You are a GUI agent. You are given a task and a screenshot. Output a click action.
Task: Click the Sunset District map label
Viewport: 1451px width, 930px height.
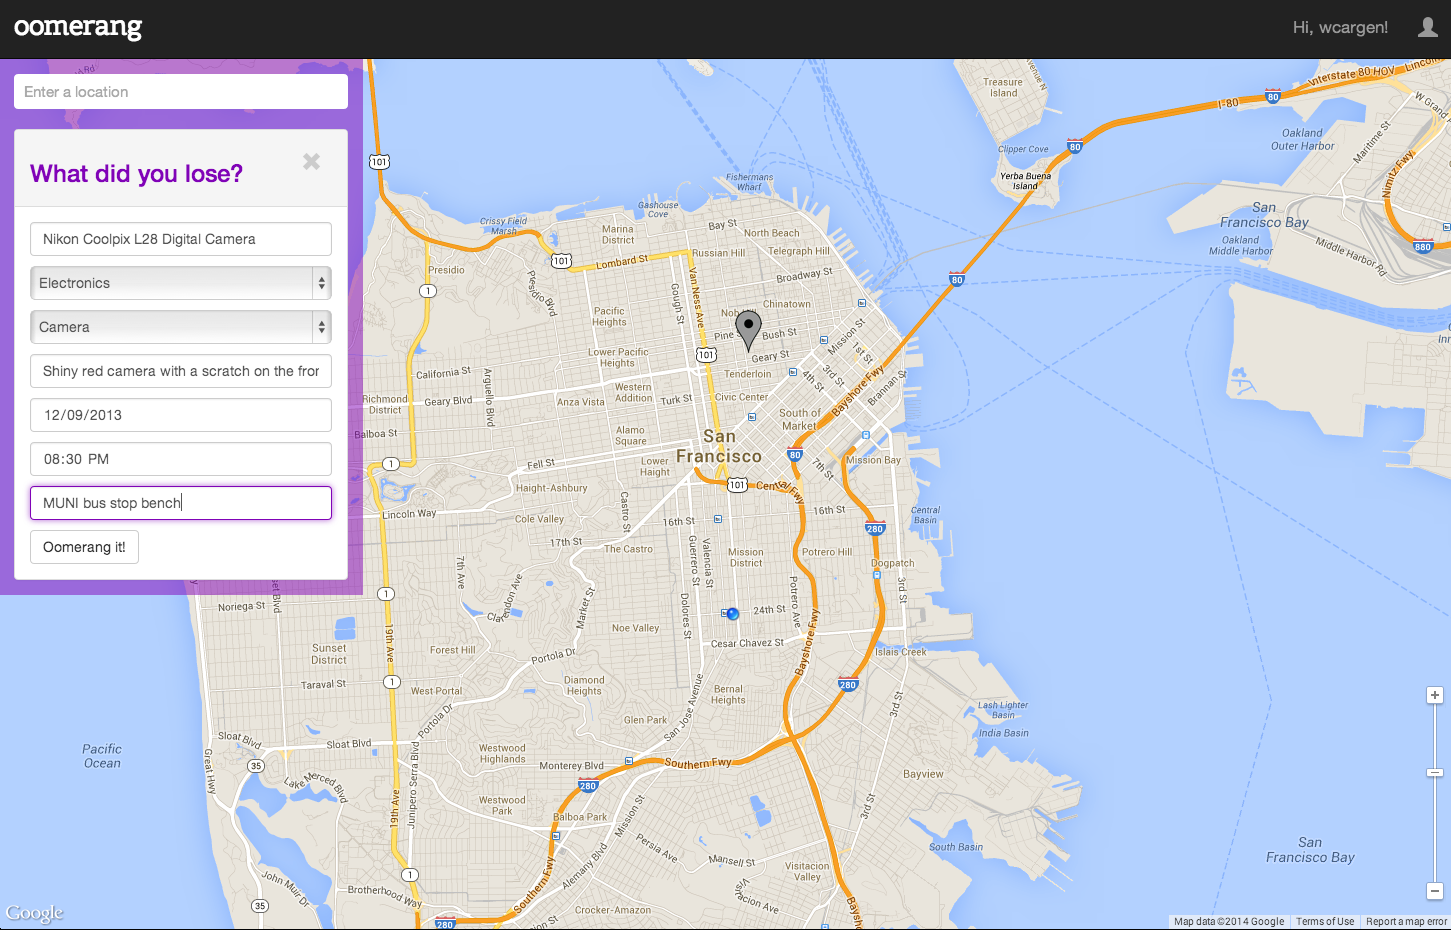[x=329, y=654]
